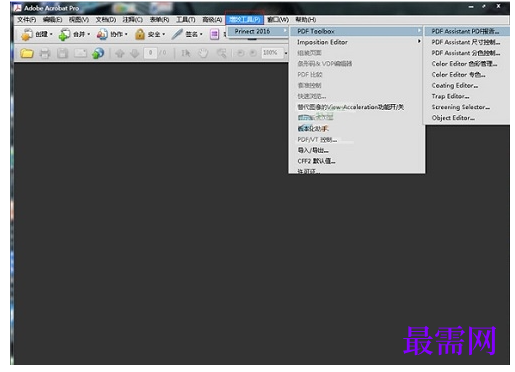
Task: Open the Help 帮助(H) menu
Action: [x=306, y=20]
